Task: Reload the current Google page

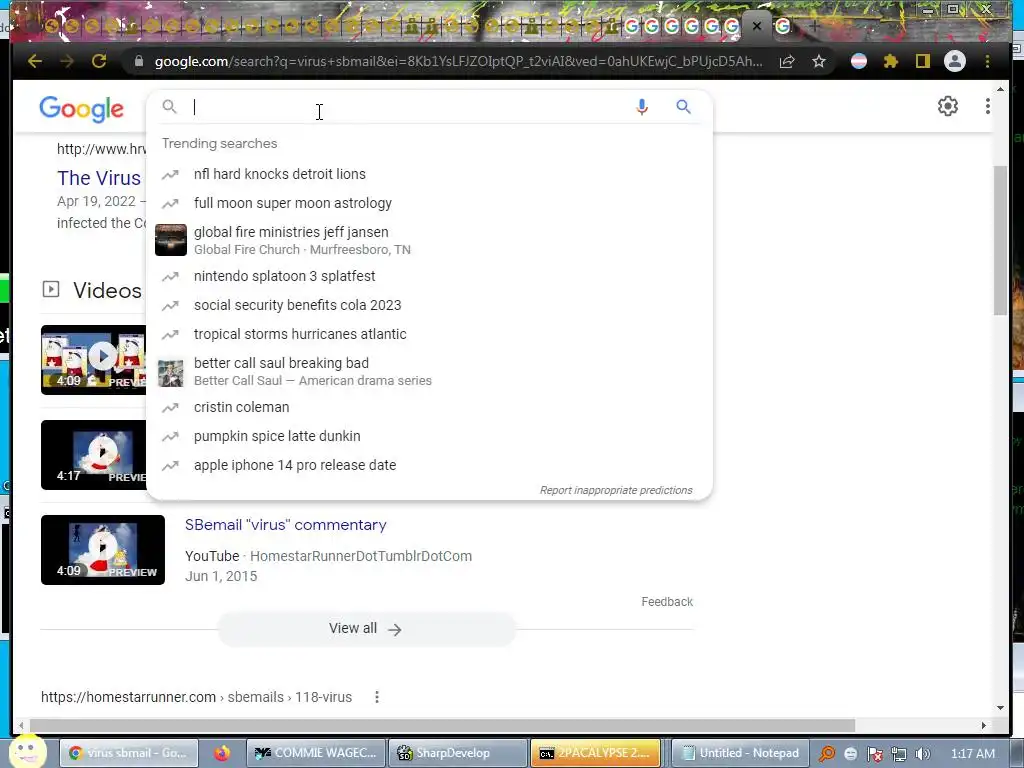Action: click(99, 61)
